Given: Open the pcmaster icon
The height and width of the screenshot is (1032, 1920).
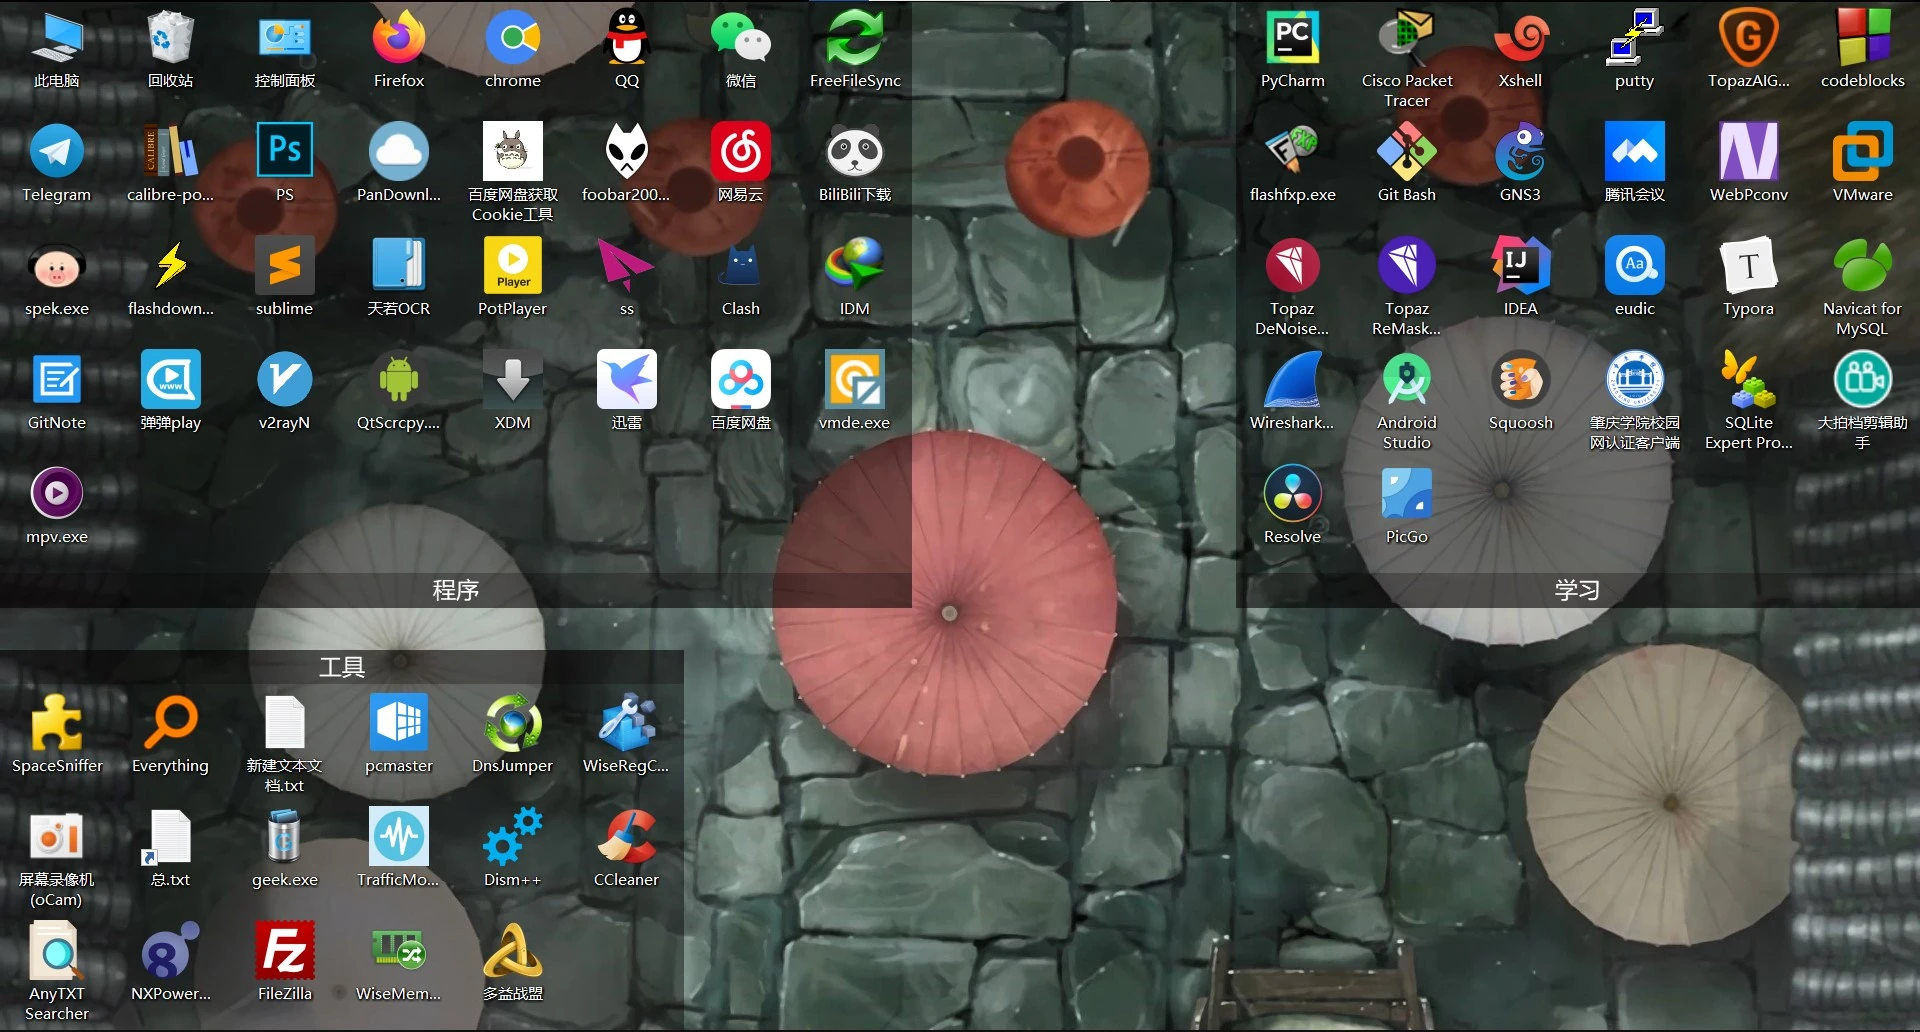Looking at the screenshot, I should pyautogui.click(x=399, y=723).
